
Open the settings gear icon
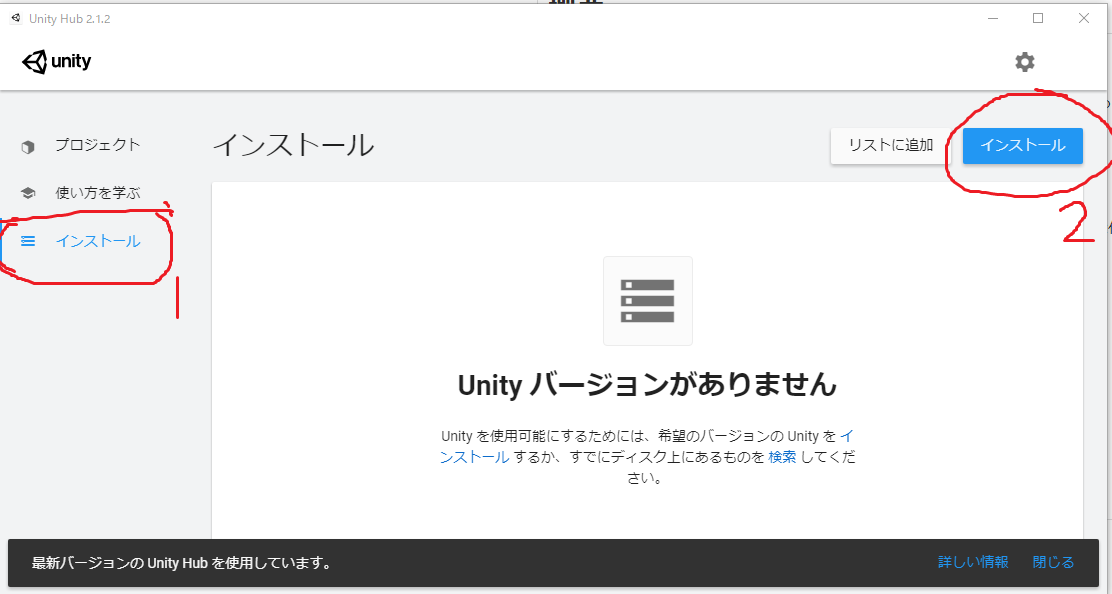coord(1025,61)
